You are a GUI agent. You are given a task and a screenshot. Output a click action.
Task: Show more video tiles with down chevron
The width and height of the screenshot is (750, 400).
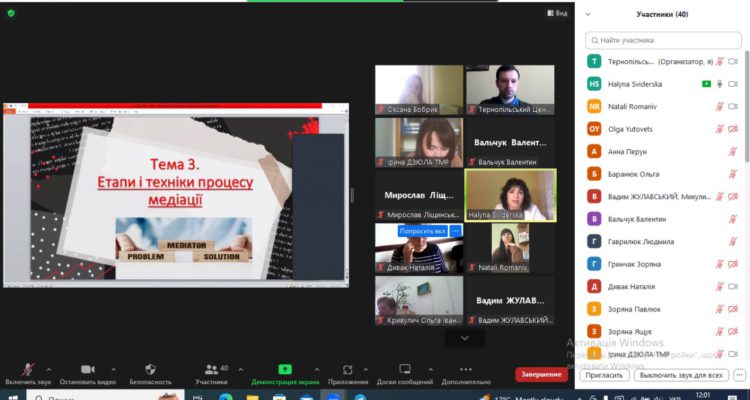tap(464, 338)
